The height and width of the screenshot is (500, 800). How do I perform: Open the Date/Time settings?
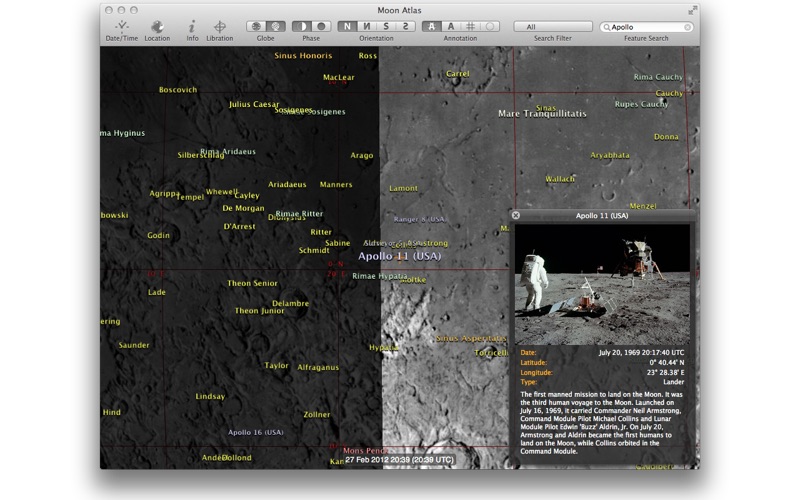pos(121,31)
